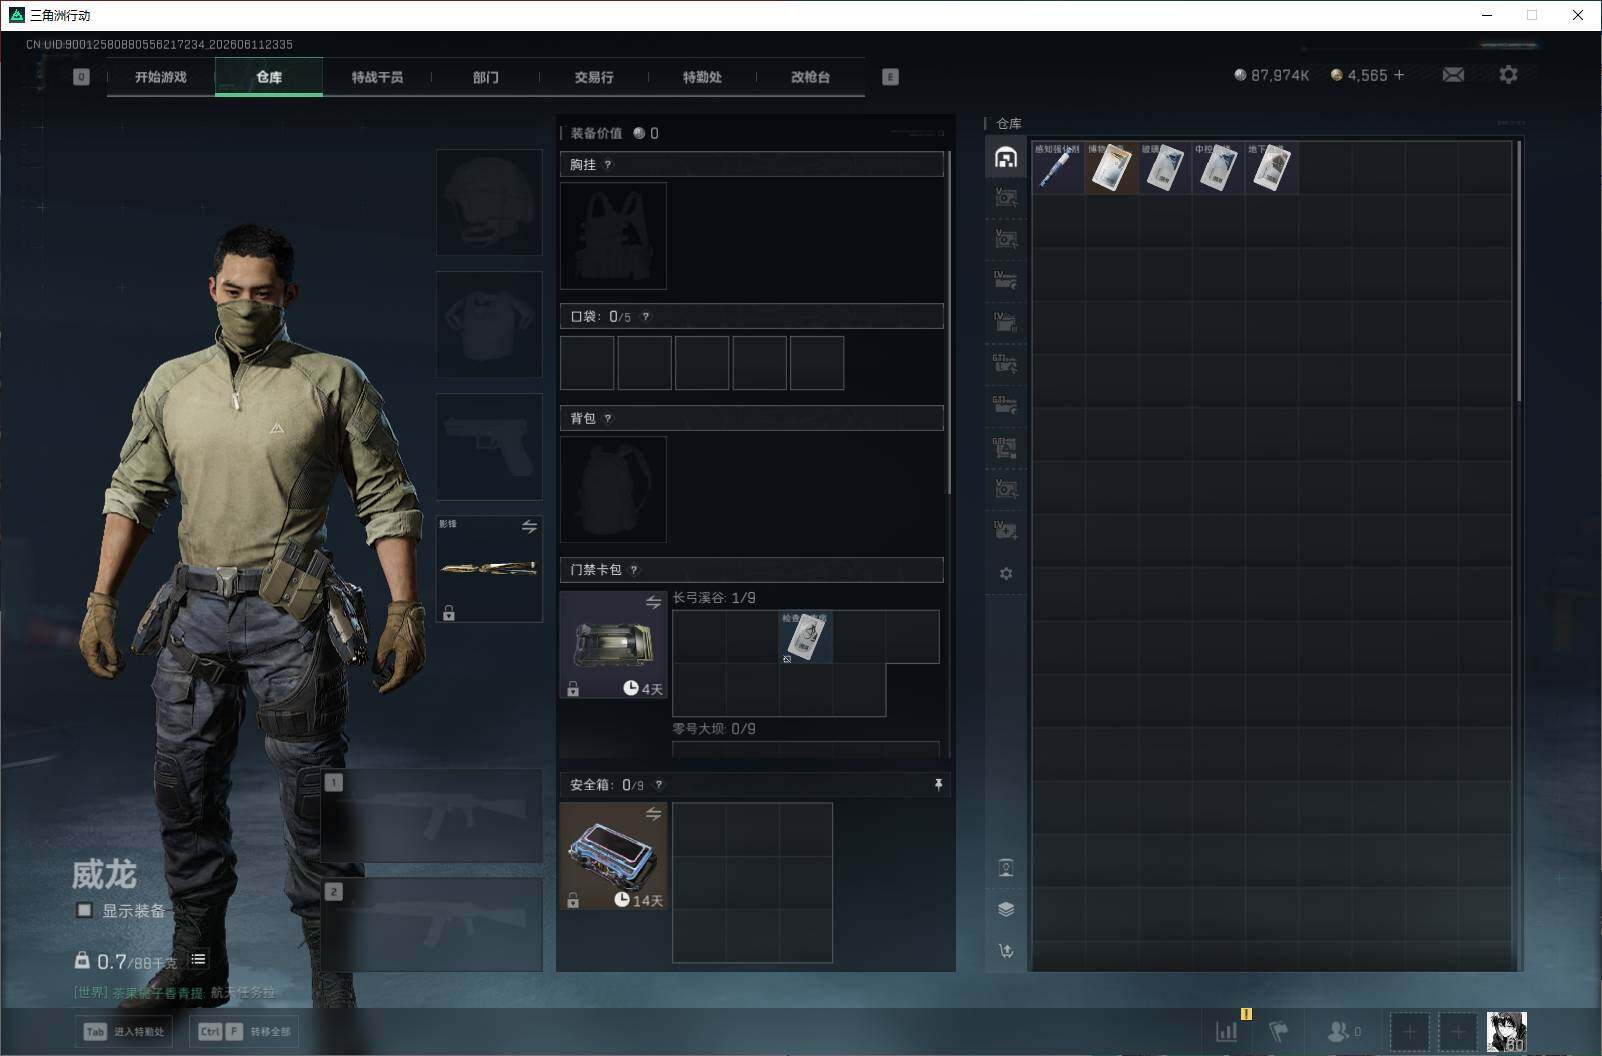This screenshot has height=1056, width=1602.
Task: Select the empty pistol slot
Action: (x=489, y=446)
